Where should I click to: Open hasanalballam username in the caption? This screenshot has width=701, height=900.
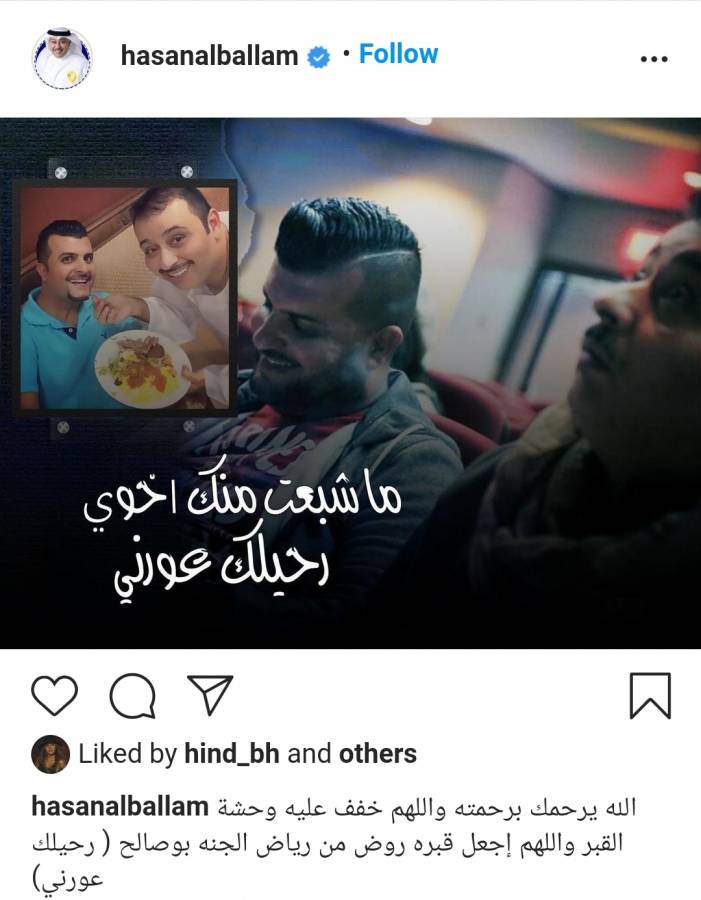pos(119,806)
